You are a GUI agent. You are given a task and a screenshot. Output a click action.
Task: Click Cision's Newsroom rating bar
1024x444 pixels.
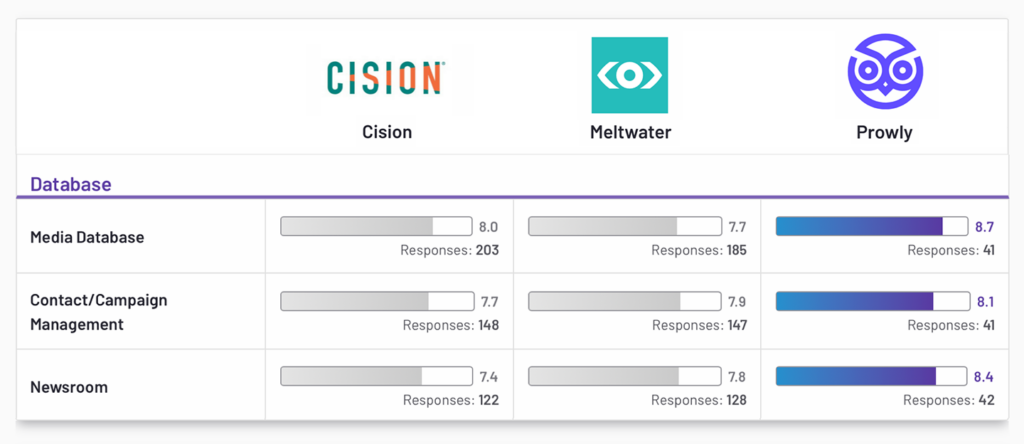click(376, 376)
